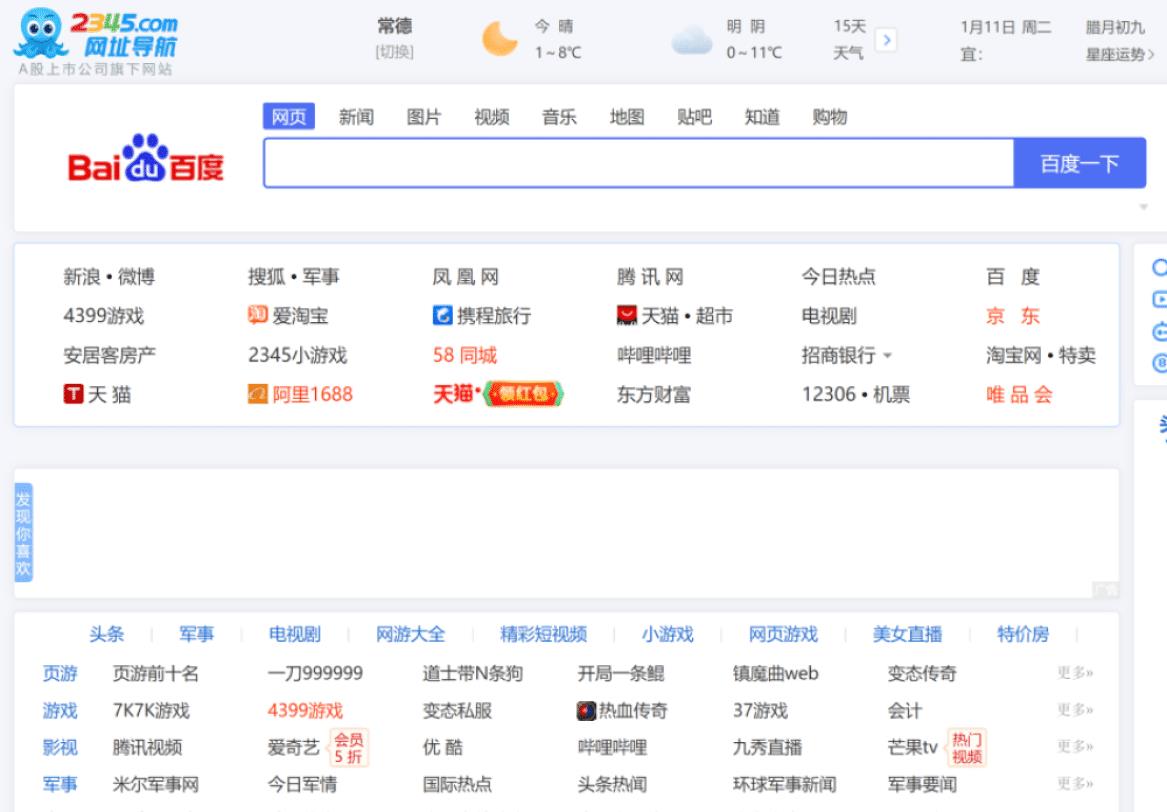Click 切换 to change the city
The width and height of the screenshot is (1167, 812).
pos(394,52)
